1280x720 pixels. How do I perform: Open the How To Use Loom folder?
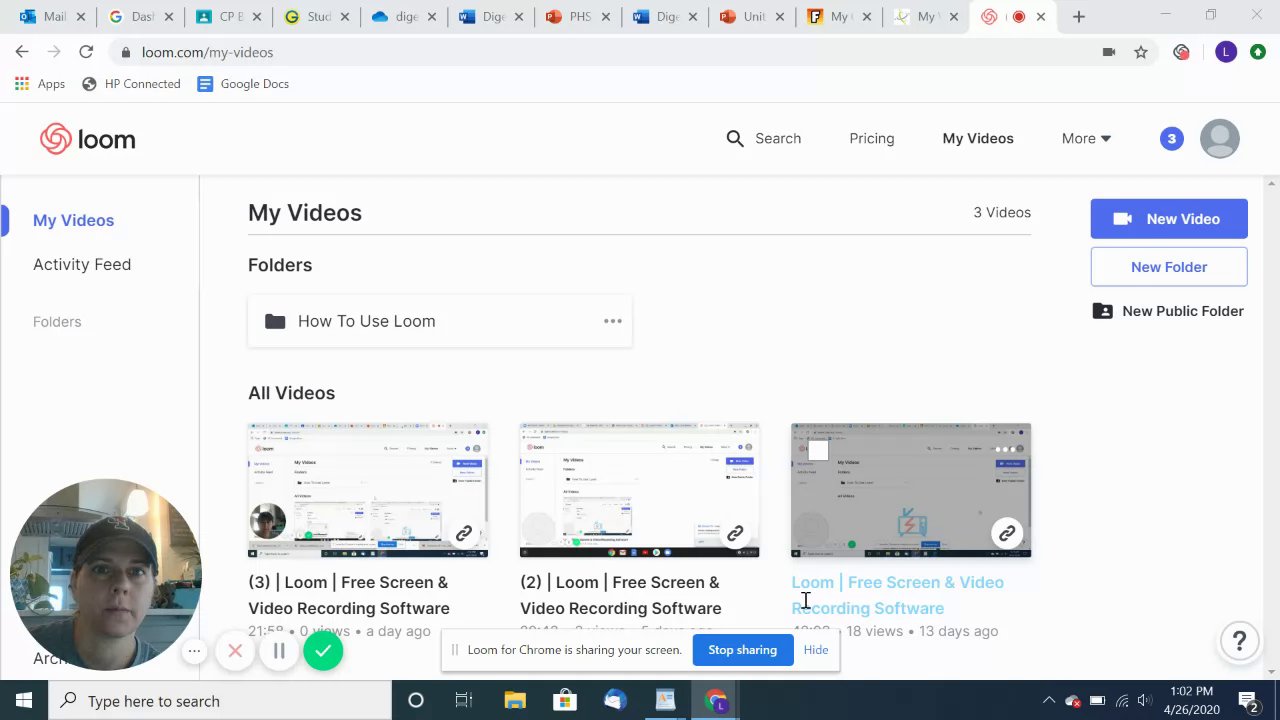point(440,321)
